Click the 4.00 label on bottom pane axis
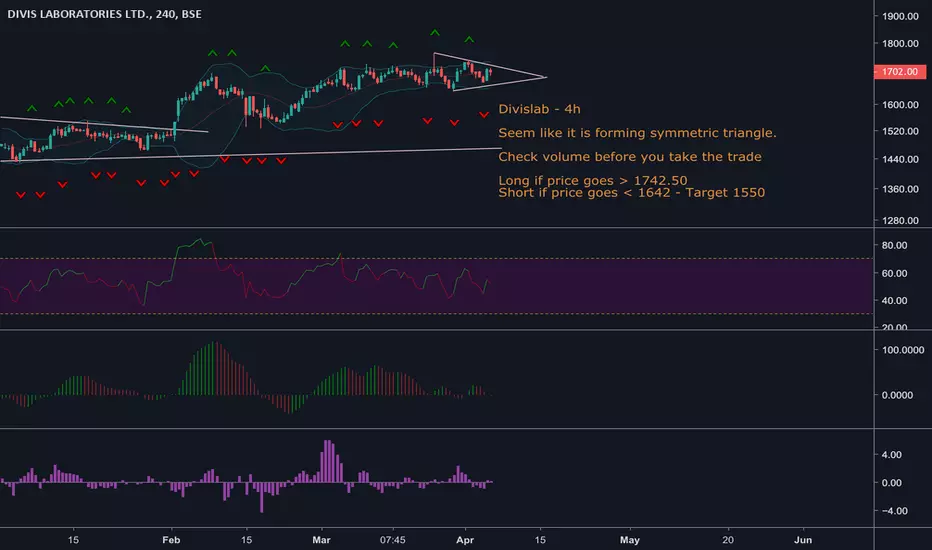Viewport: 932px width, 550px height. click(x=892, y=455)
